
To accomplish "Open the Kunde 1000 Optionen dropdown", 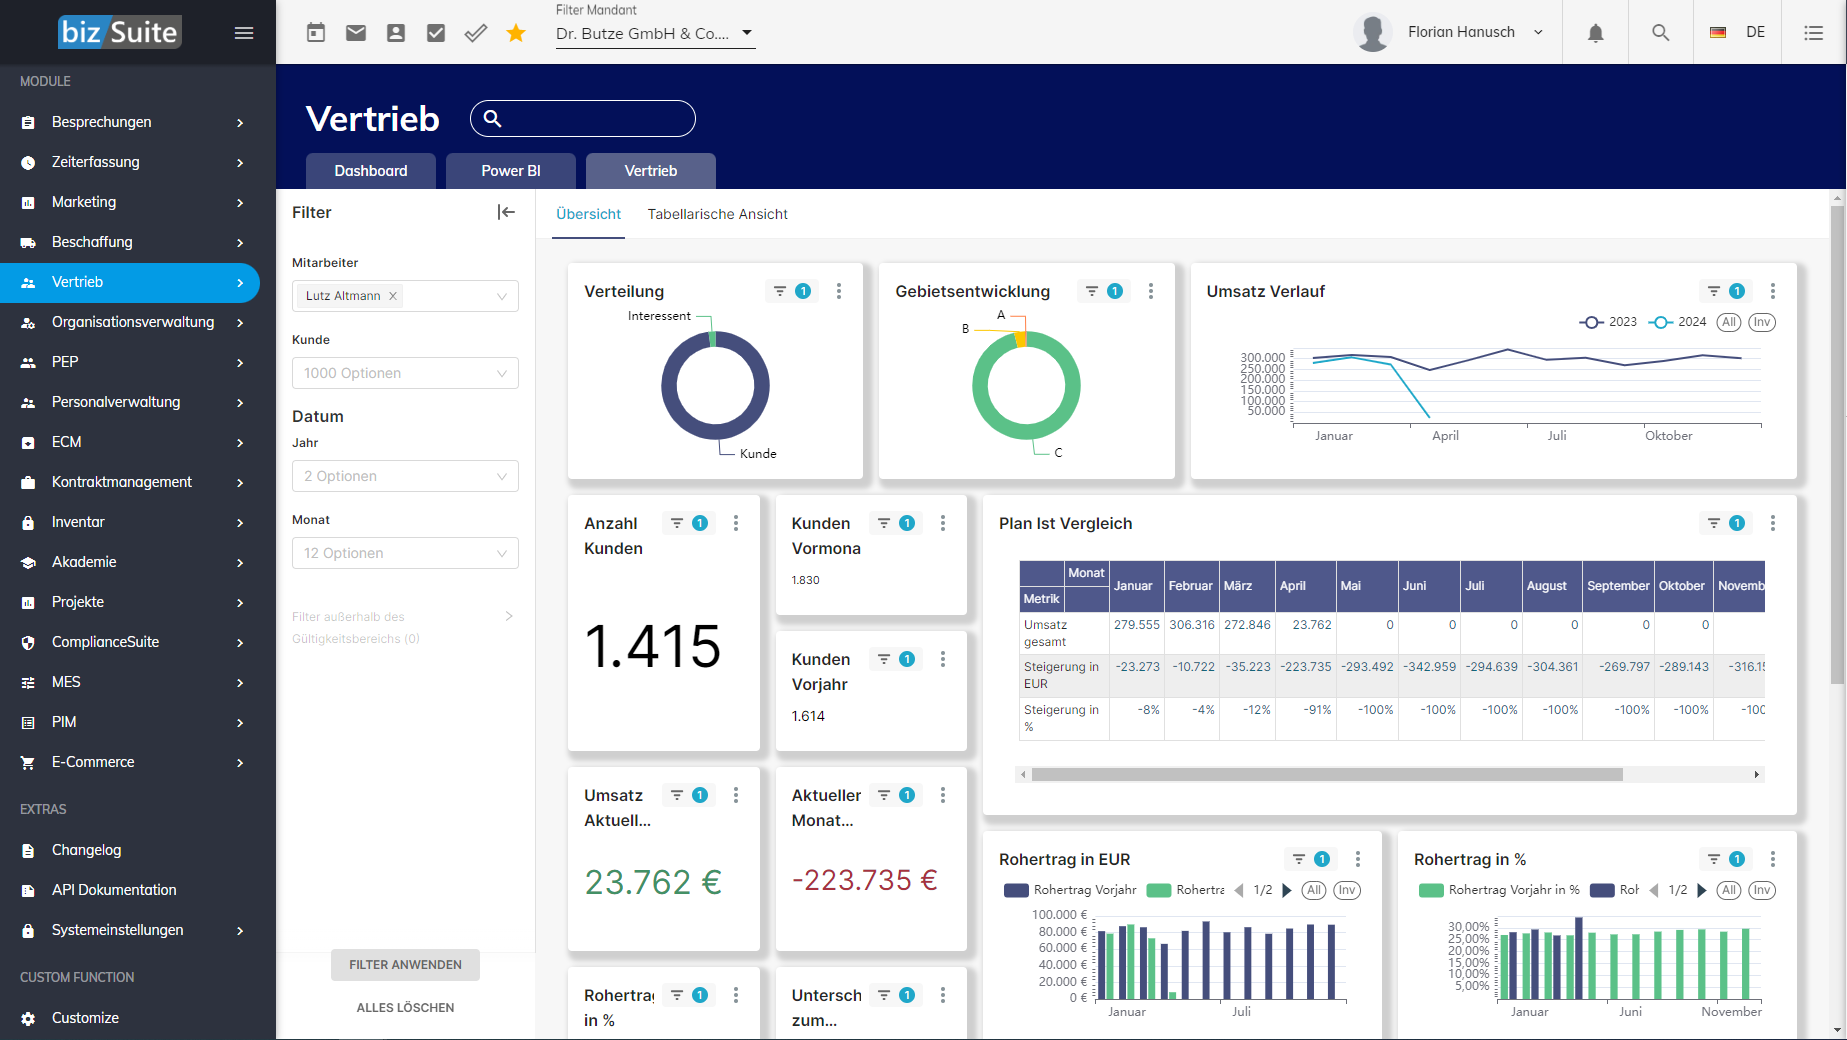I will tap(405, 373).
